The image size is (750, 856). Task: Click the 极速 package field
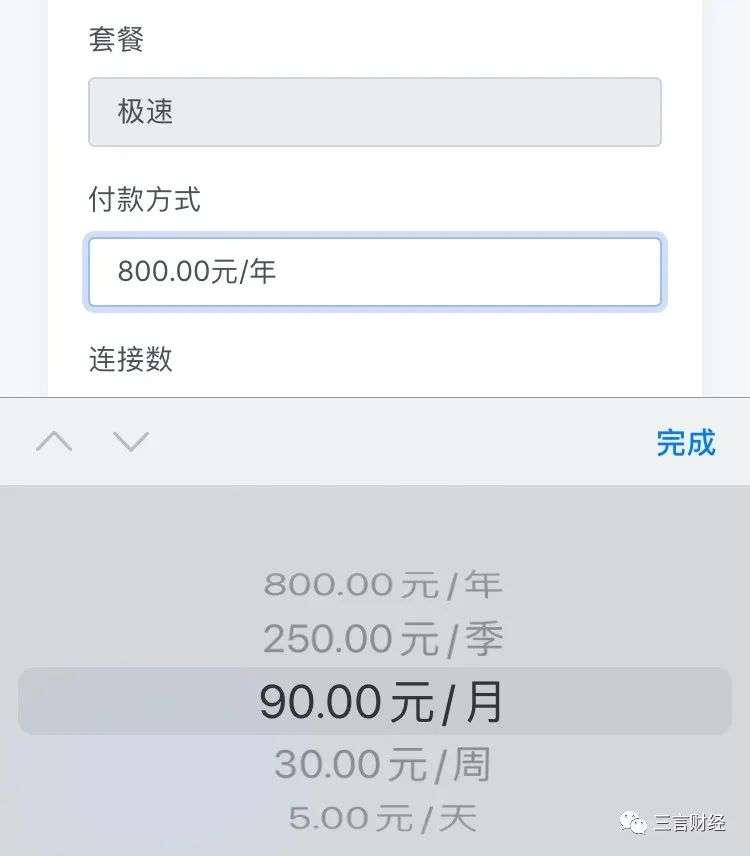point(375,112)
